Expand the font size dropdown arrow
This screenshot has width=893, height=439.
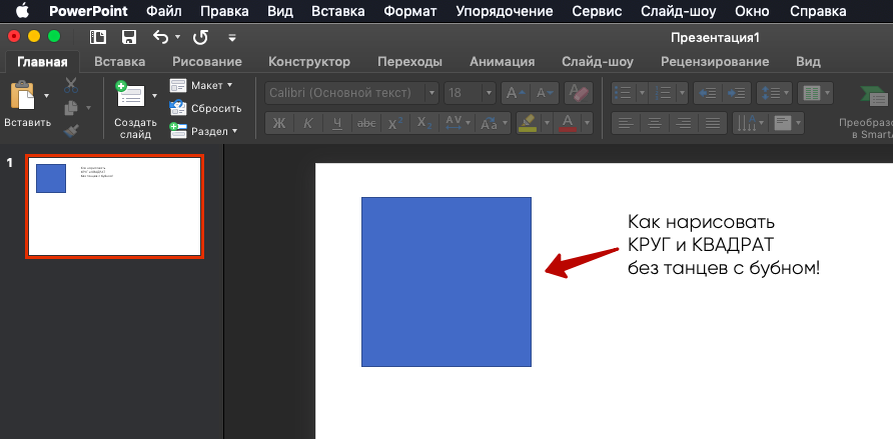pos(489,93)
